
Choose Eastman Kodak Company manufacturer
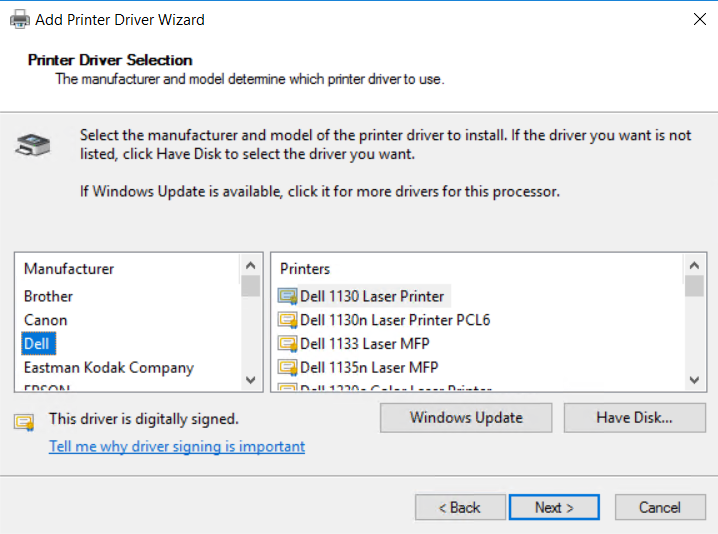pos(109,368)
